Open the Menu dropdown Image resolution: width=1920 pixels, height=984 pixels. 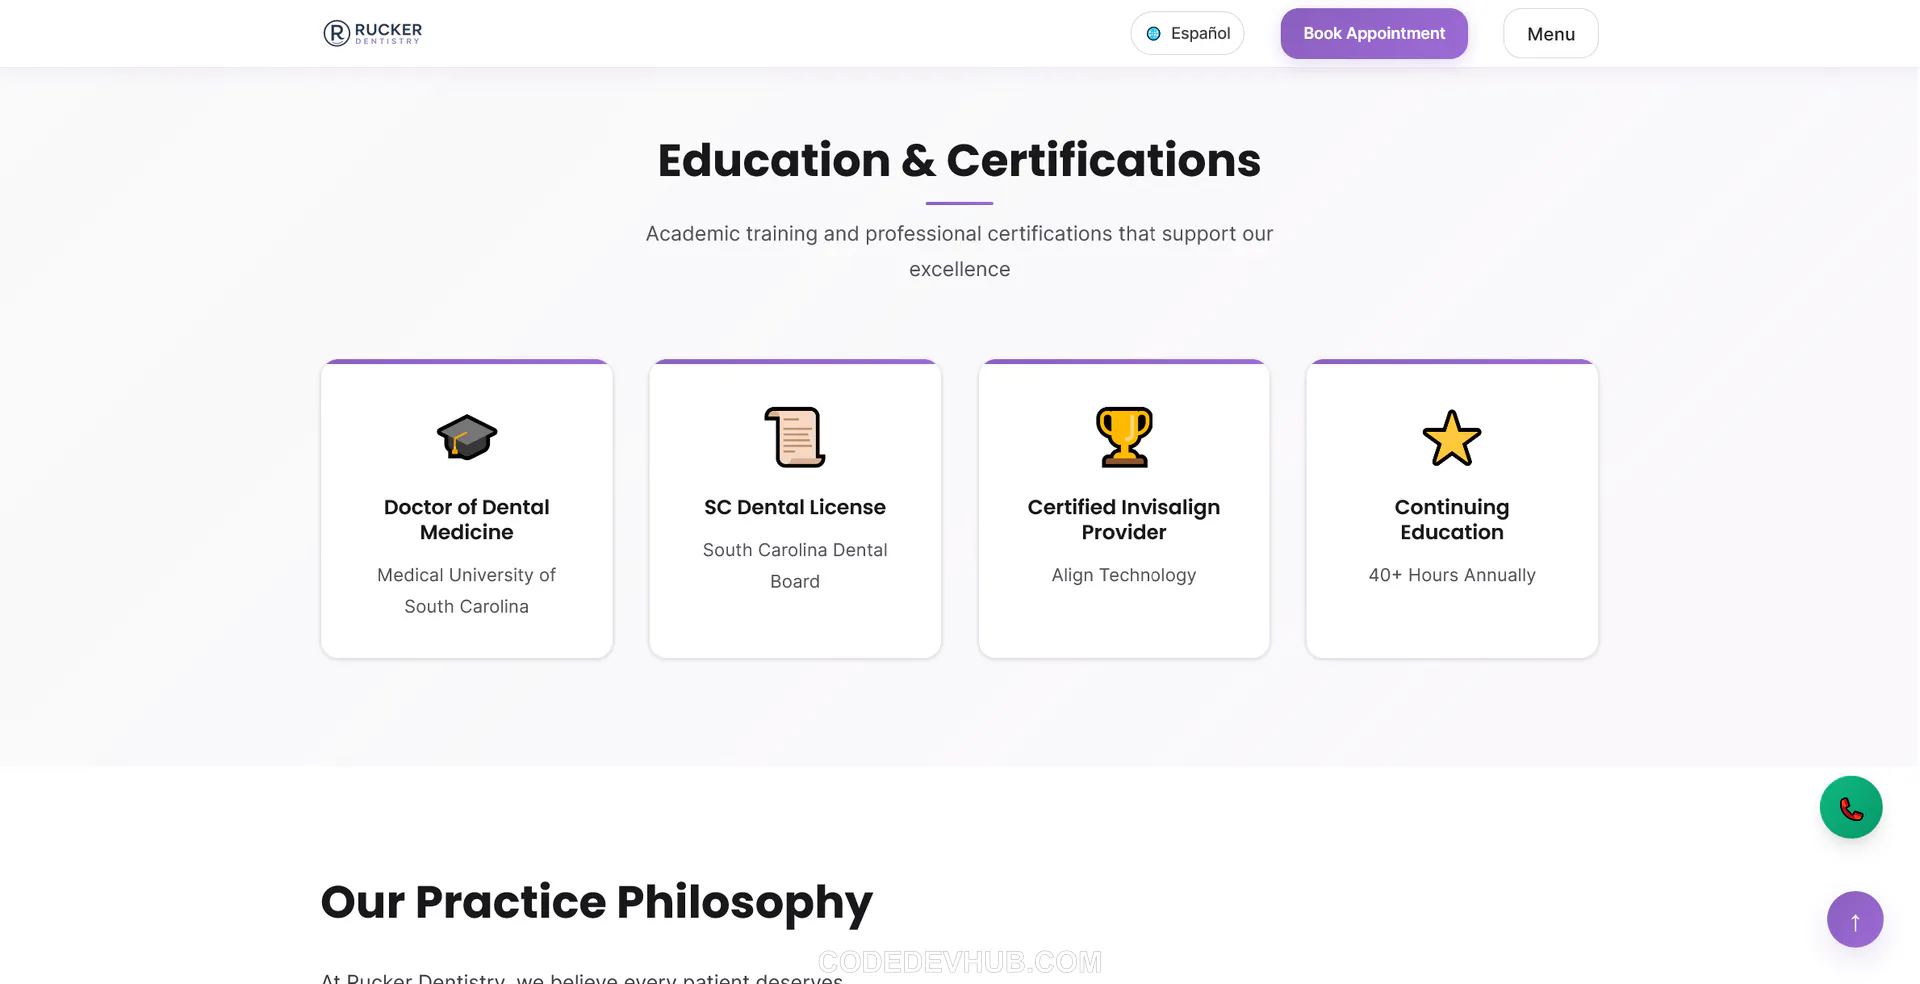coord(1550,34)
